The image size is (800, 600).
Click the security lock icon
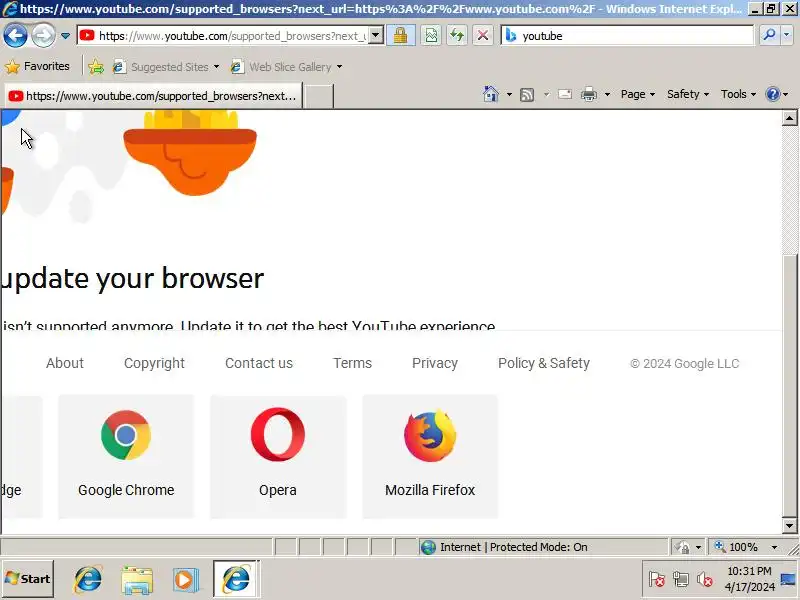tap(401, 35)
